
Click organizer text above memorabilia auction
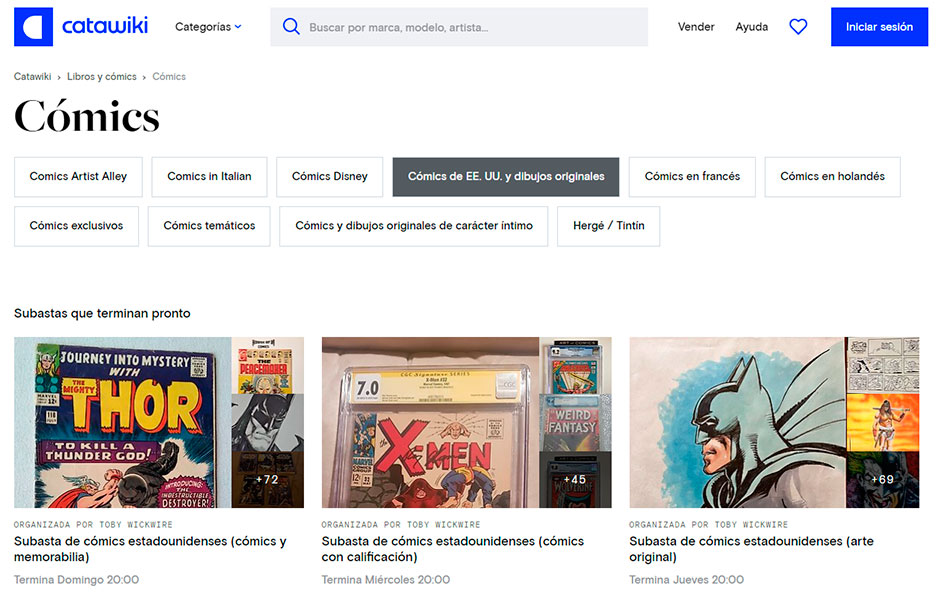(93, 524)
